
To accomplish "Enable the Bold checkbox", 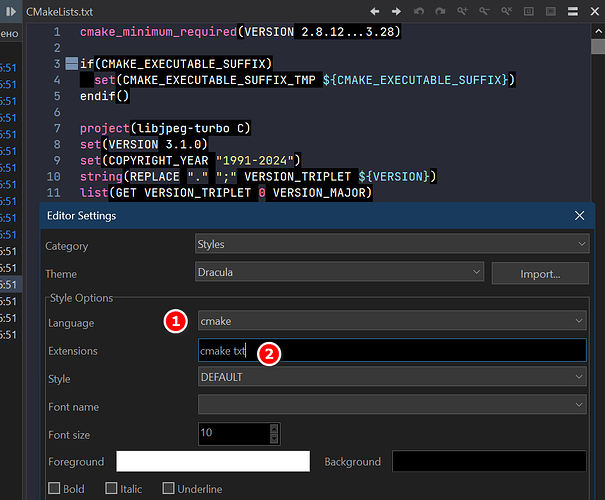I will pyautogui.click(x=54, y=488).
